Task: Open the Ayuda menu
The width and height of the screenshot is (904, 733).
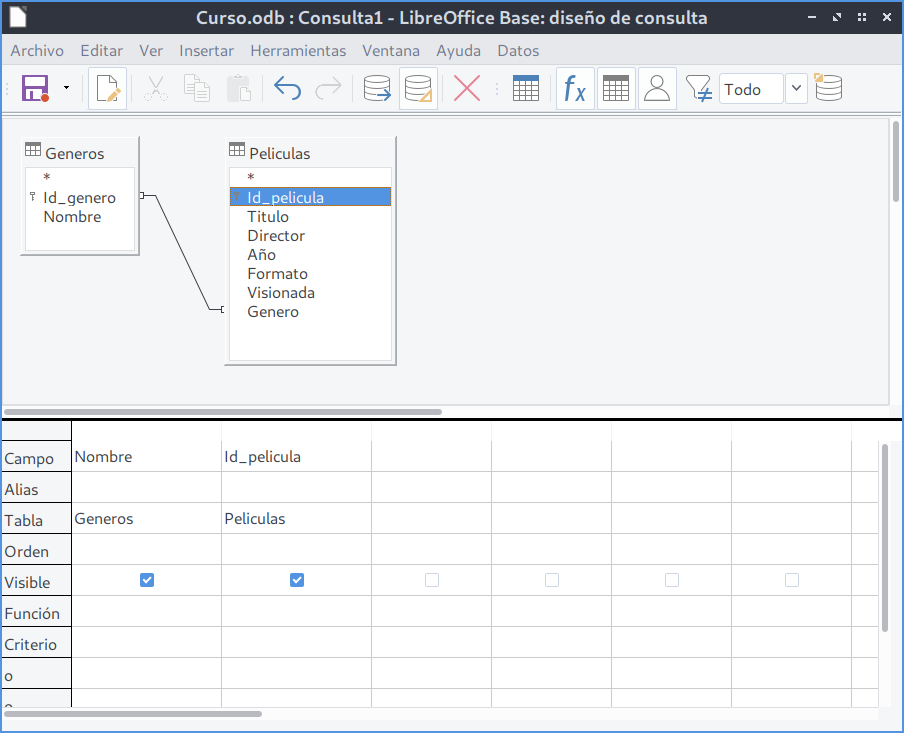Action: (458, 51)
